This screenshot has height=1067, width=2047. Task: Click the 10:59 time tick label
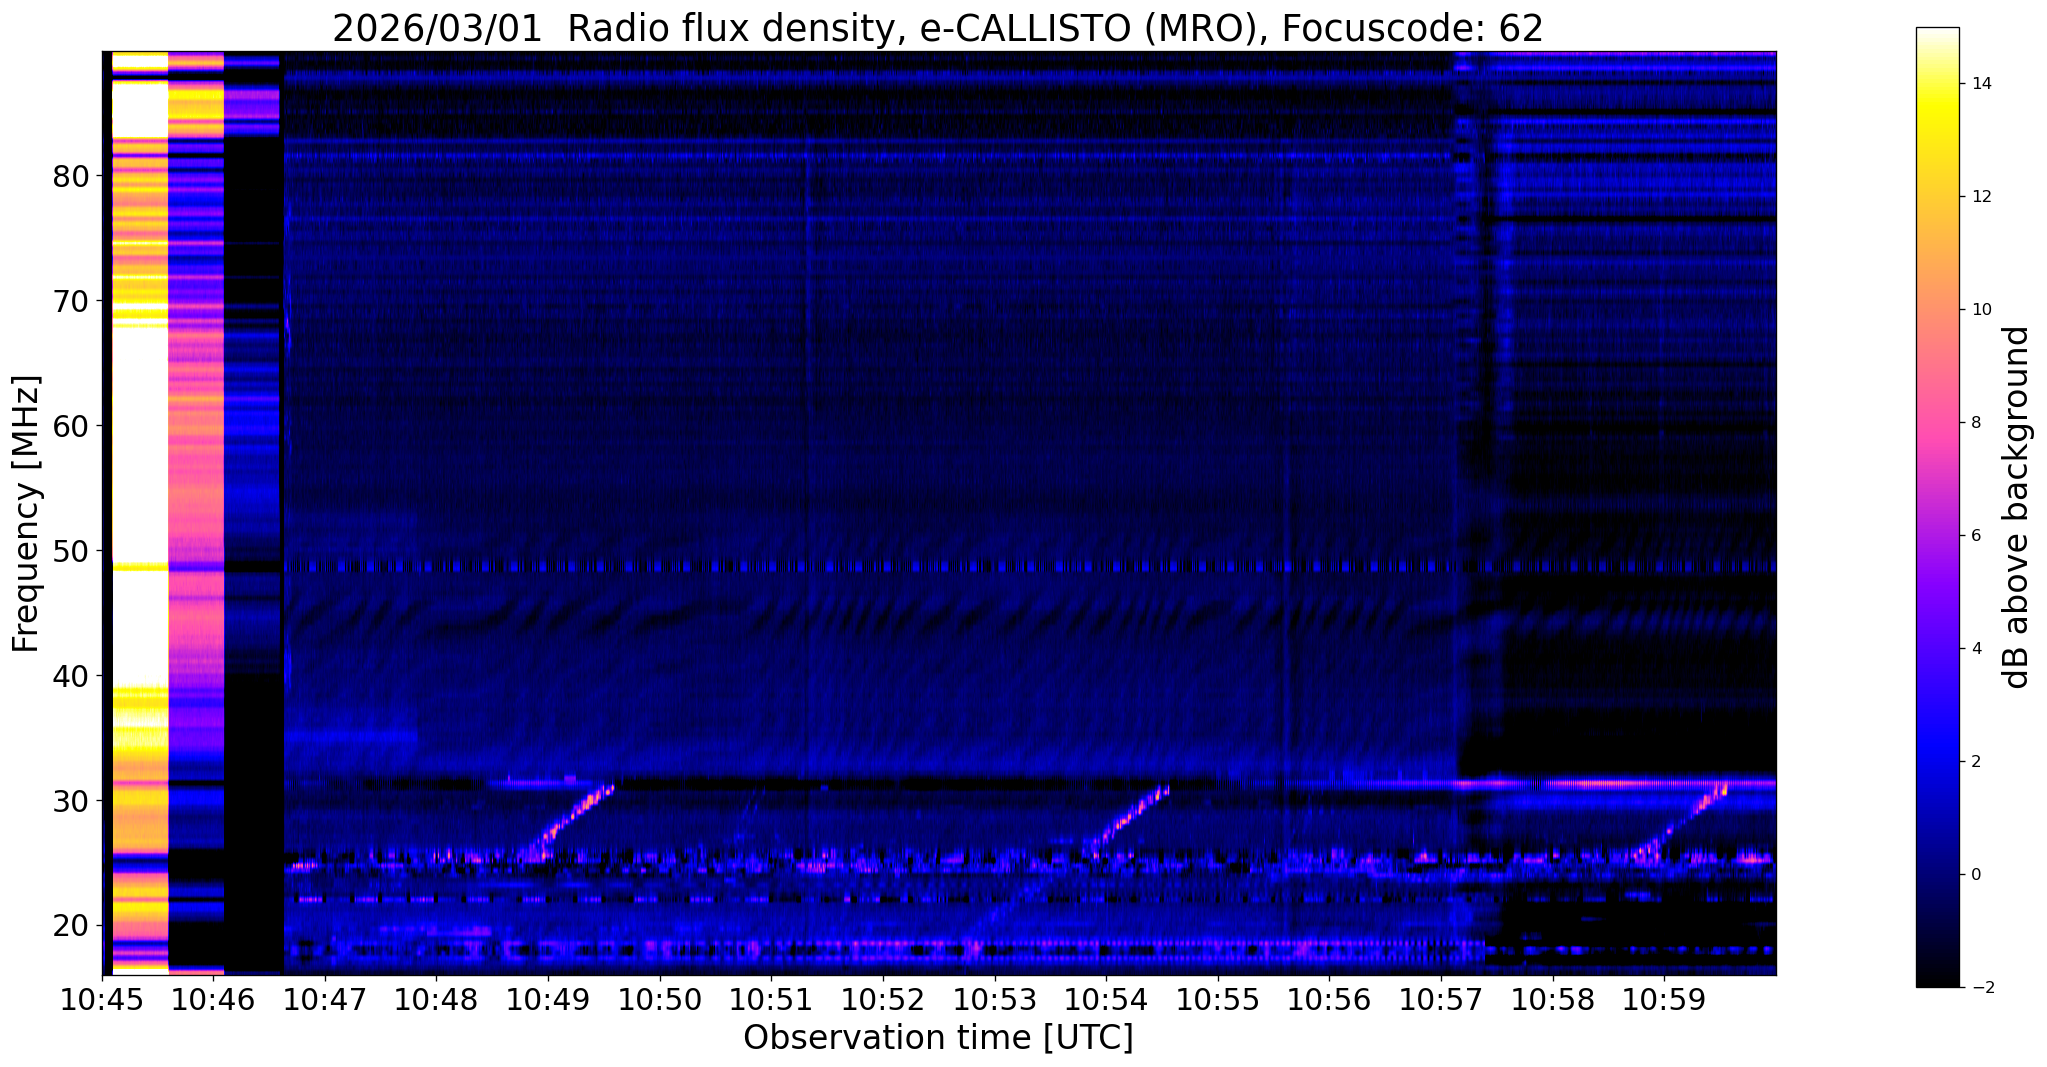point(1664,999)
